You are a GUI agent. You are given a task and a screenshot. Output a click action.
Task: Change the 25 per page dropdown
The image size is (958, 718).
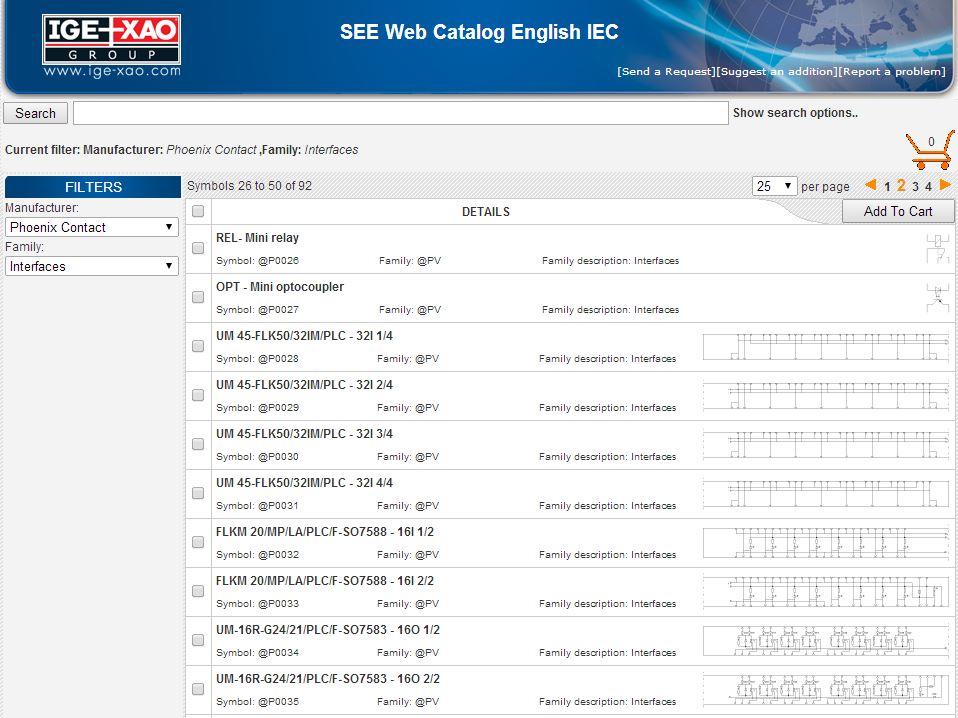click(774, 186)
